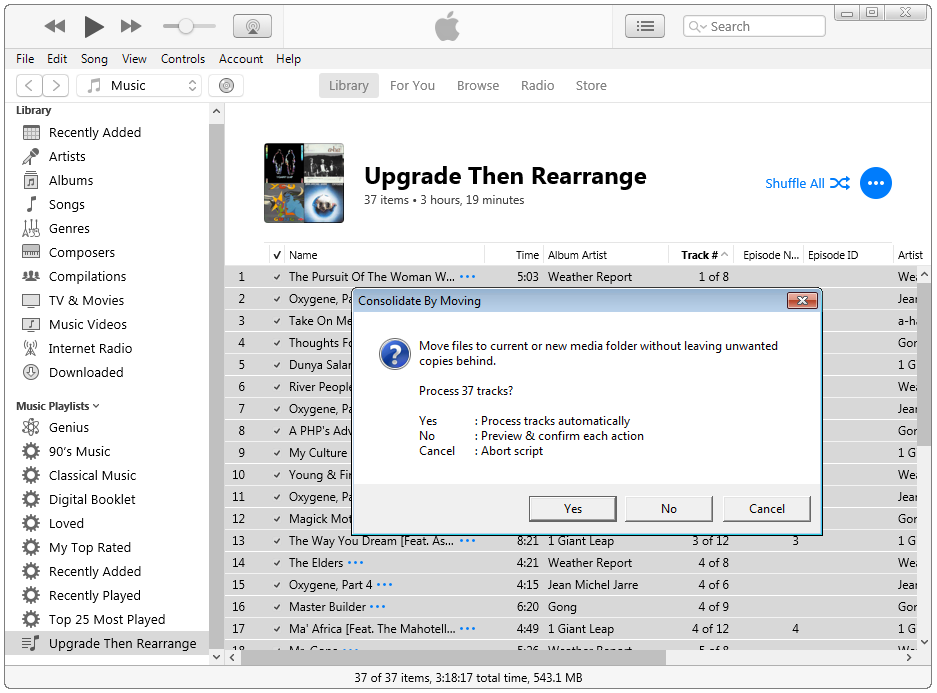This screenshot has width=937, height=693.
Task: Sort by the Track # column header
Action: (x=701, y=255)
